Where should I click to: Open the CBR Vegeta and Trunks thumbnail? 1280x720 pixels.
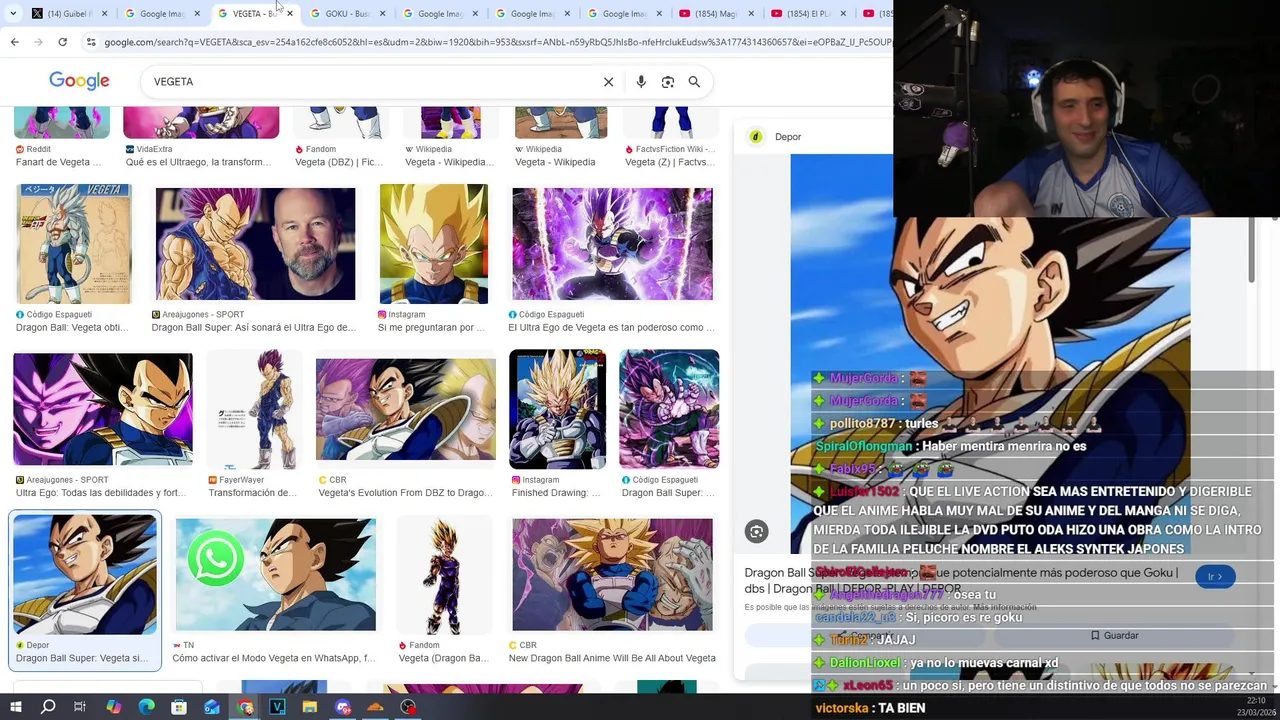[x=612, y=575]
